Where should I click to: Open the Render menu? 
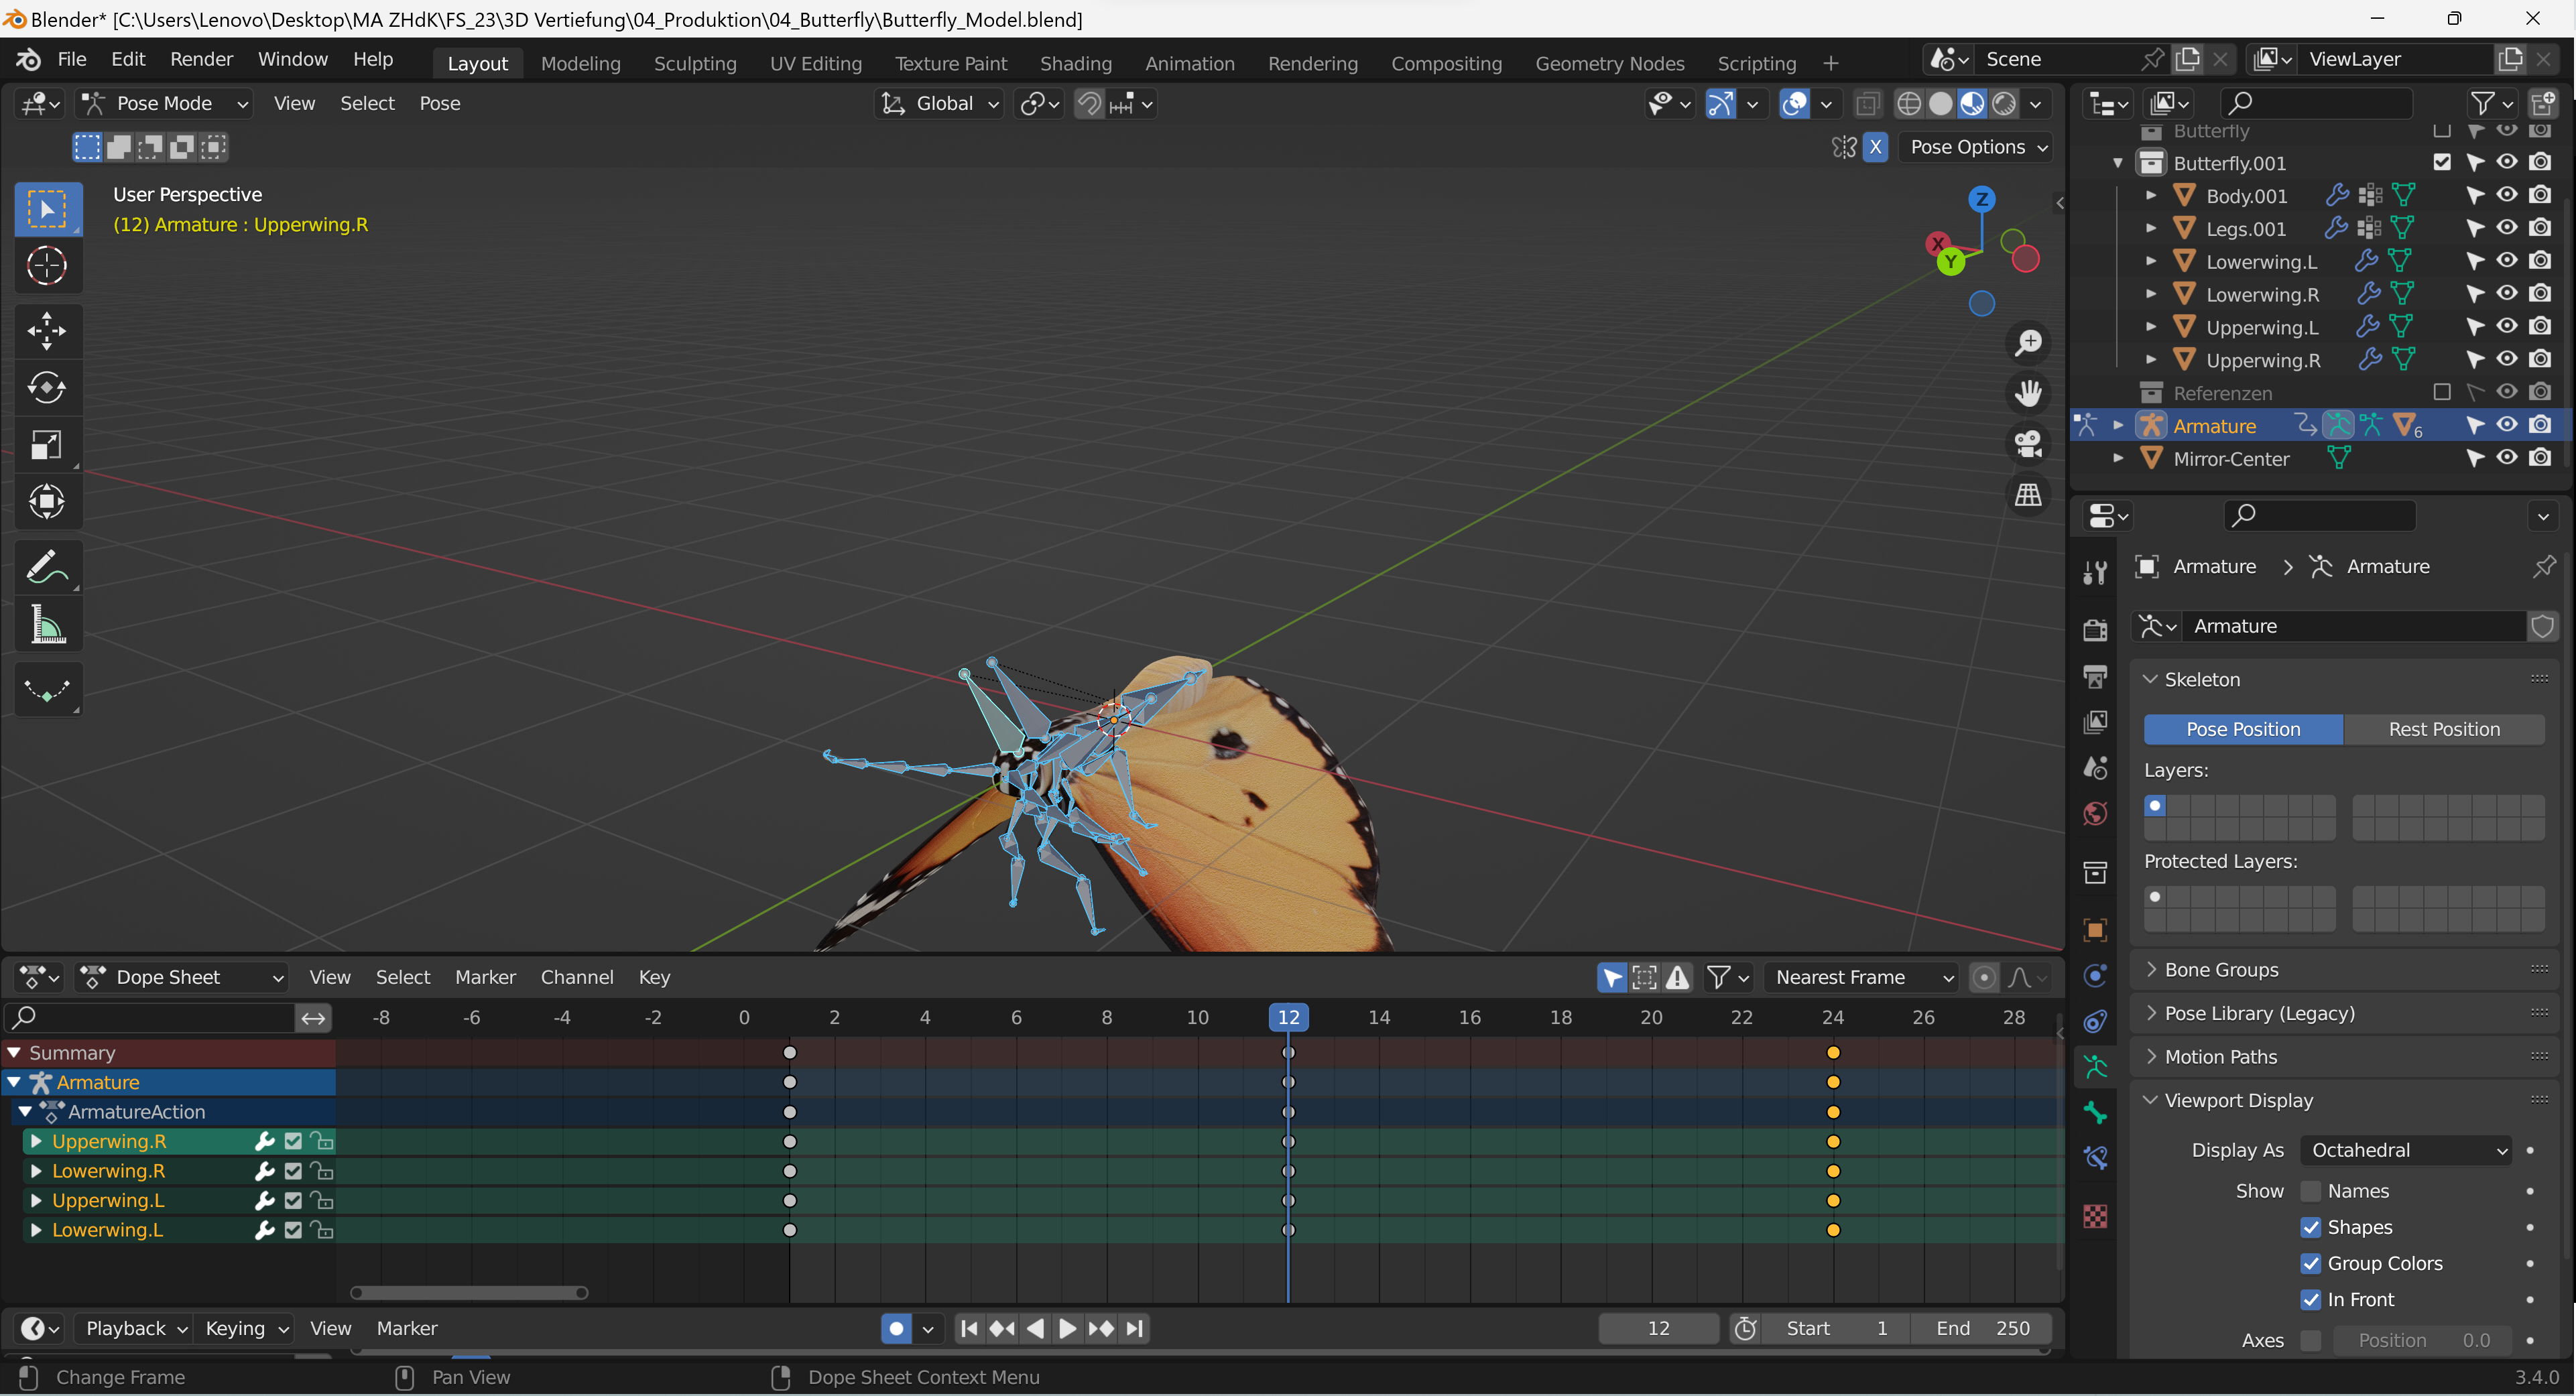point(201,59)
